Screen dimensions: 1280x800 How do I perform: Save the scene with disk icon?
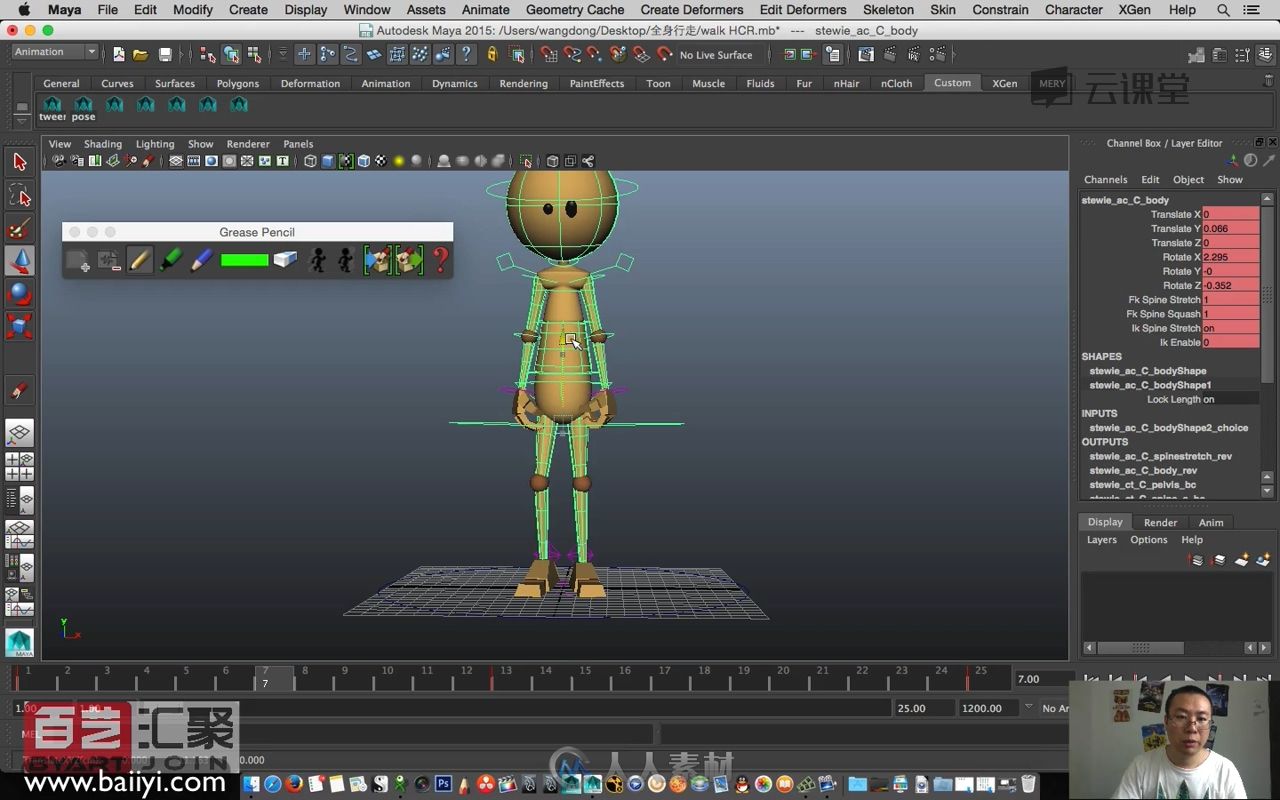tap(165, 54)
